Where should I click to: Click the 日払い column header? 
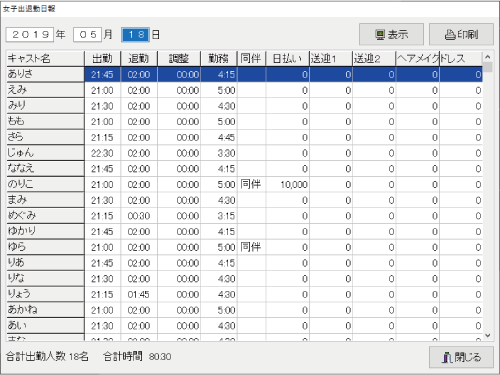pyautogui.click(x=288, y=59)
